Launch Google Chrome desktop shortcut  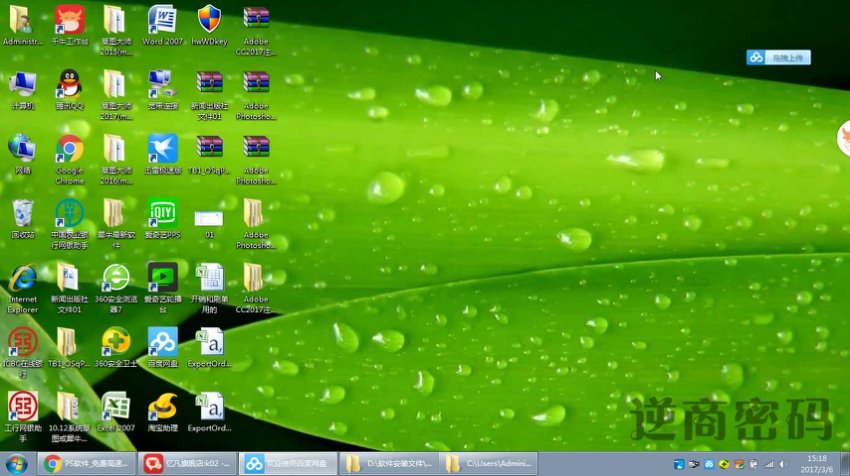(69, 159)
